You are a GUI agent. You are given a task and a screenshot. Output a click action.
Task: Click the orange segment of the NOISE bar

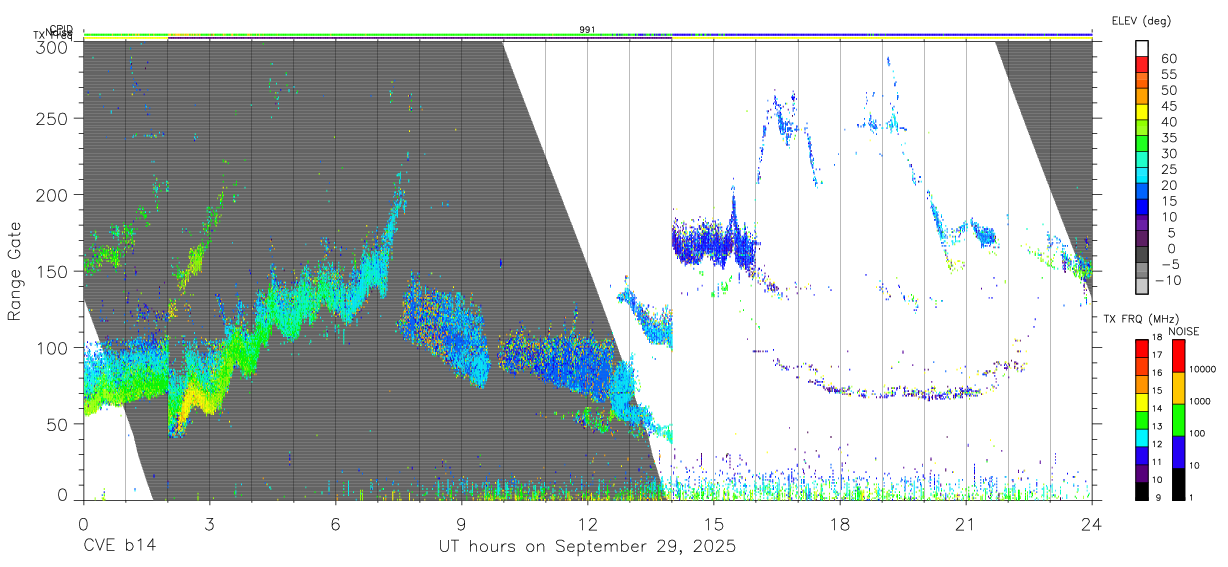tap(1178, 388)
